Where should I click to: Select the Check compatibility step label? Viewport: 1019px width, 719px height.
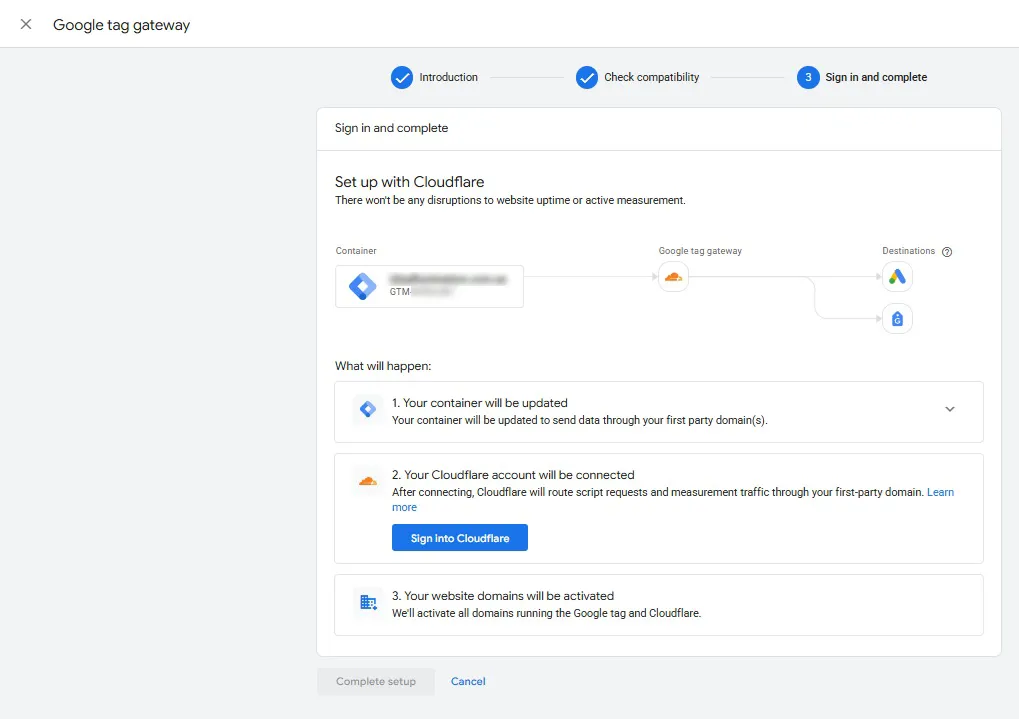coord(652,77)
